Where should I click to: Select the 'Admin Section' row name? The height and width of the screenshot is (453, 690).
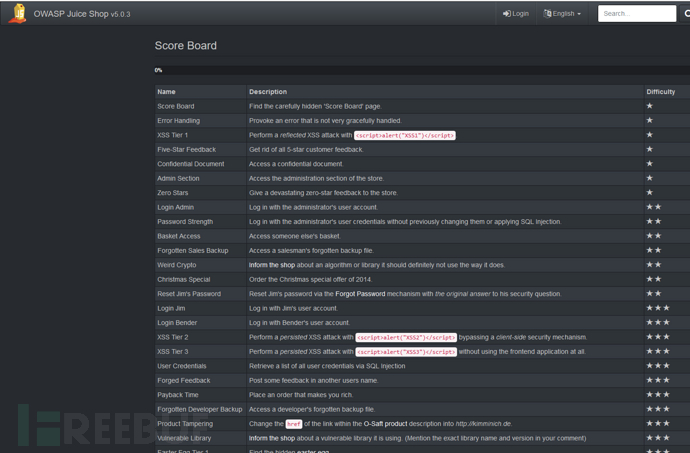tap(178, 178)
